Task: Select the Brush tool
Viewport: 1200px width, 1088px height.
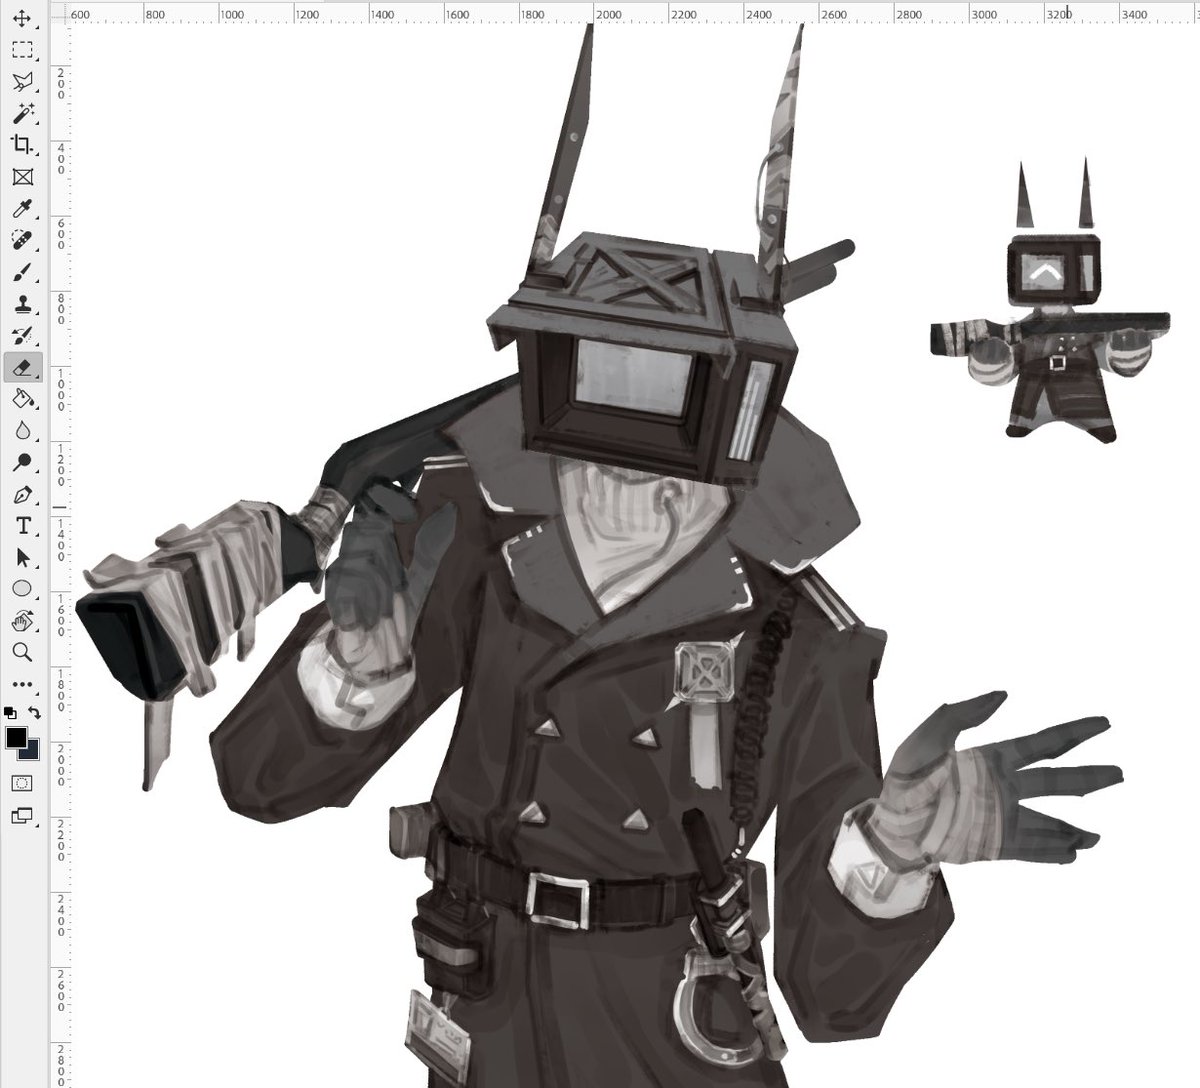Action: [x=22, y=272]
